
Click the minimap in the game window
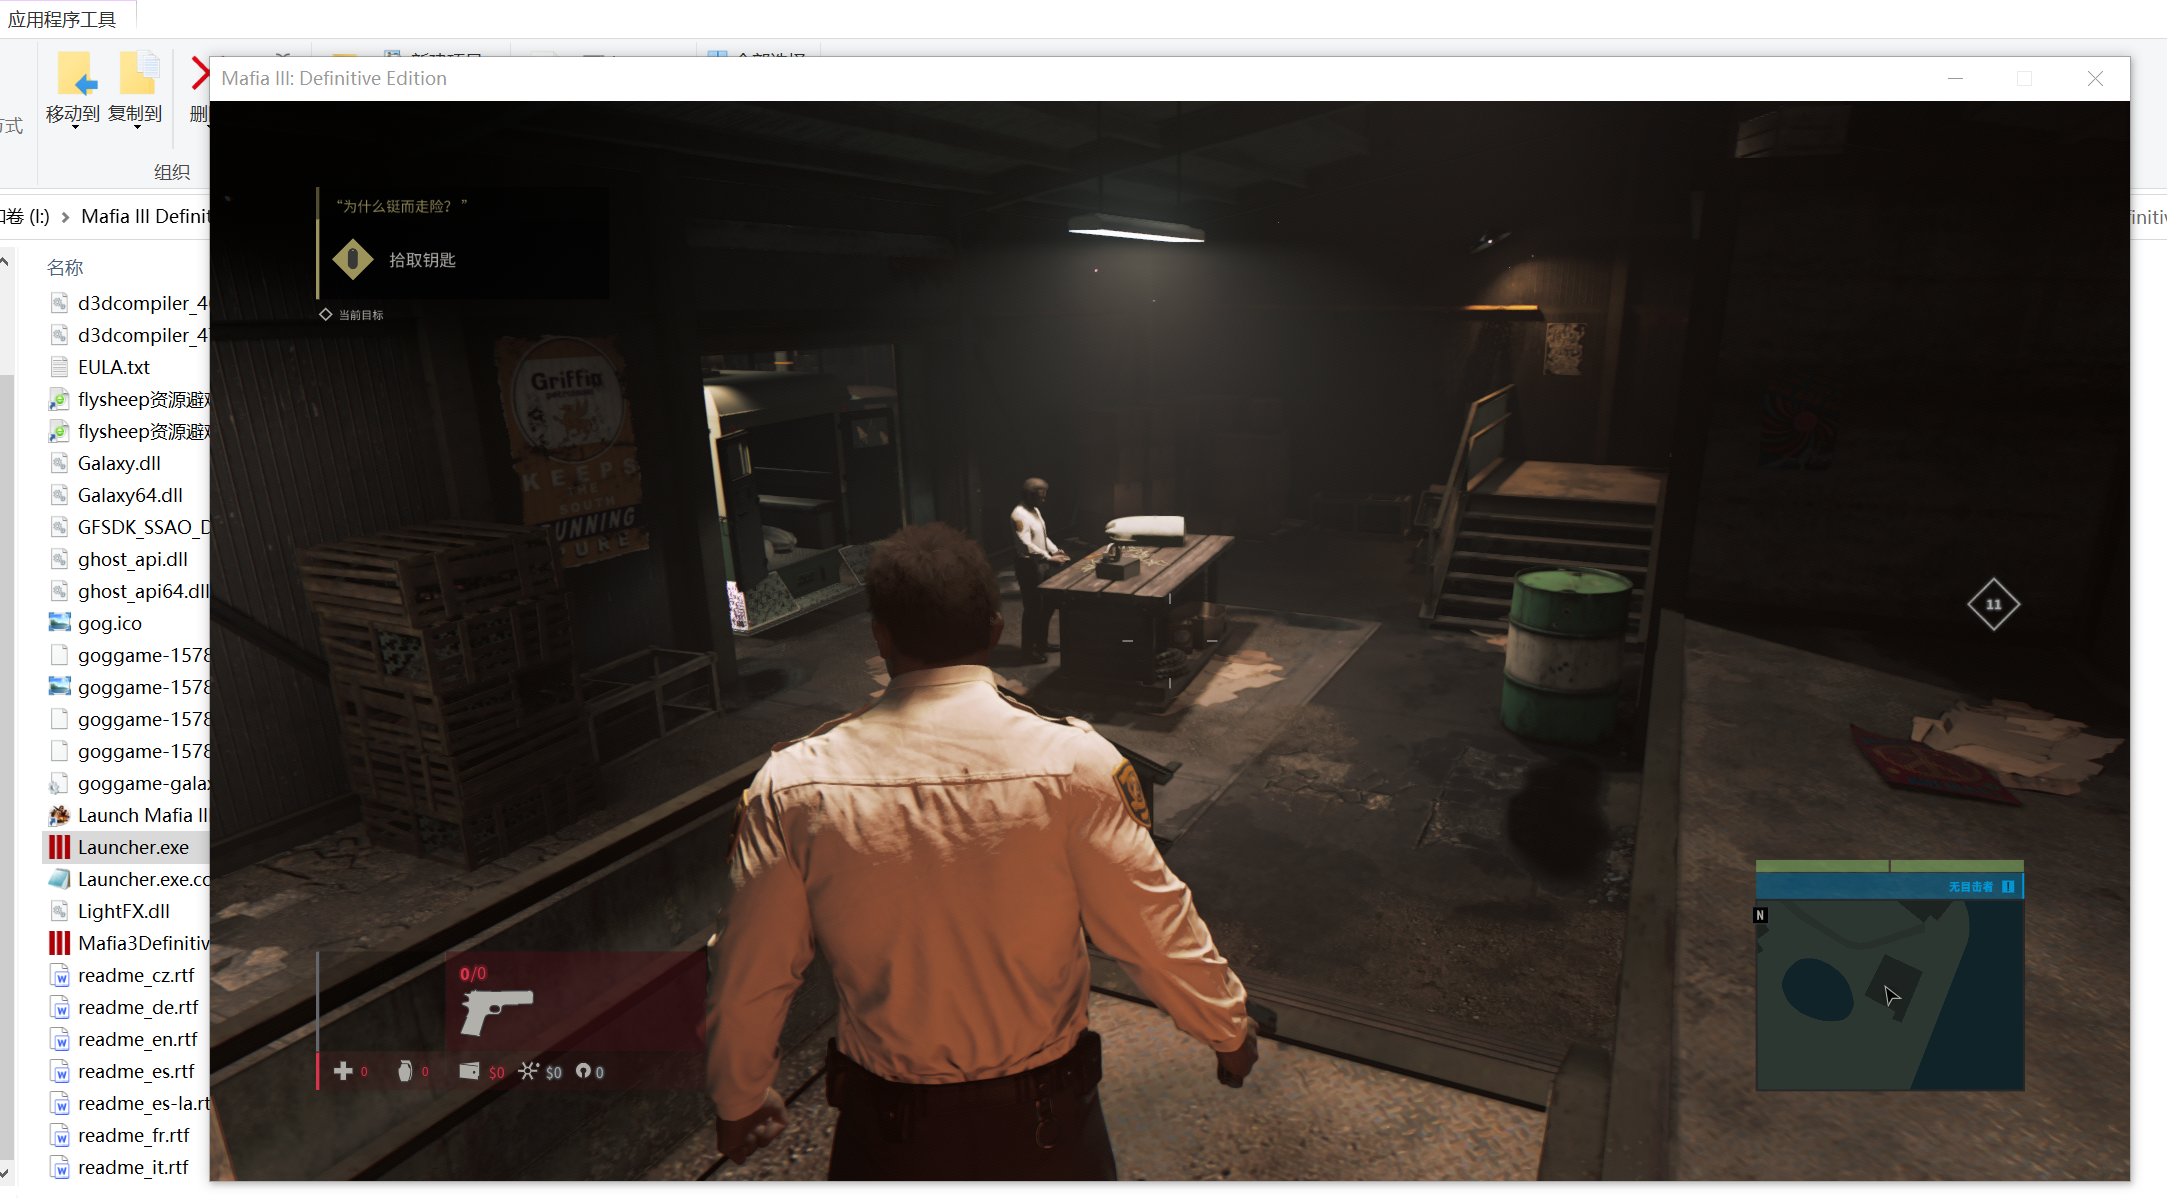[x=1890, y=995]
